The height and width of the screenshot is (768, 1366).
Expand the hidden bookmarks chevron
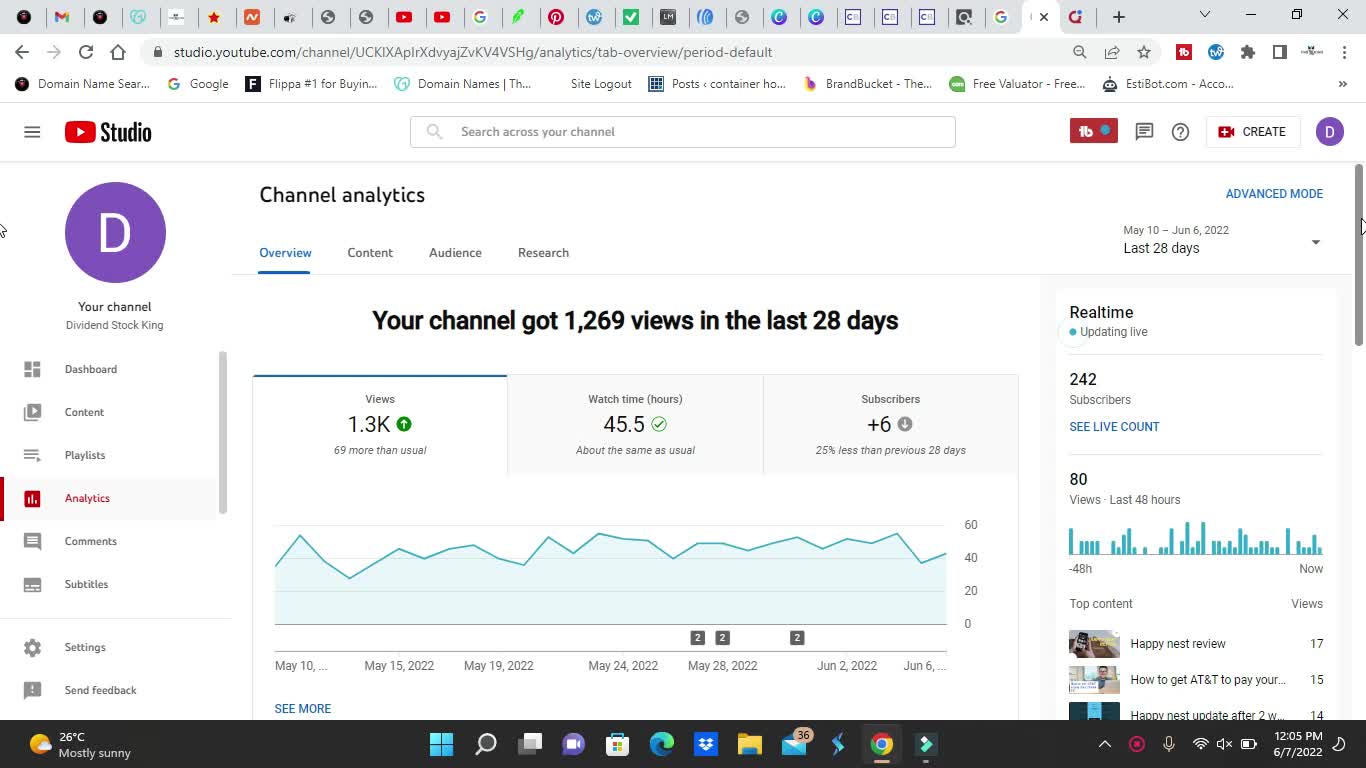(x=1342, y=84)
